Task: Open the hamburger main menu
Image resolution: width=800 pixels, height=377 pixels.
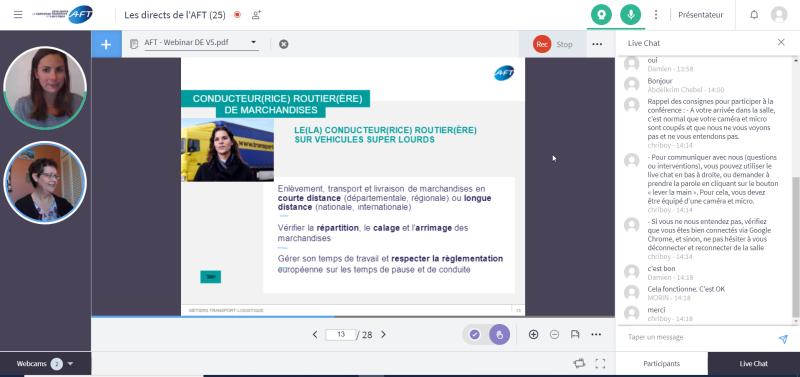Action: point(18,15)
